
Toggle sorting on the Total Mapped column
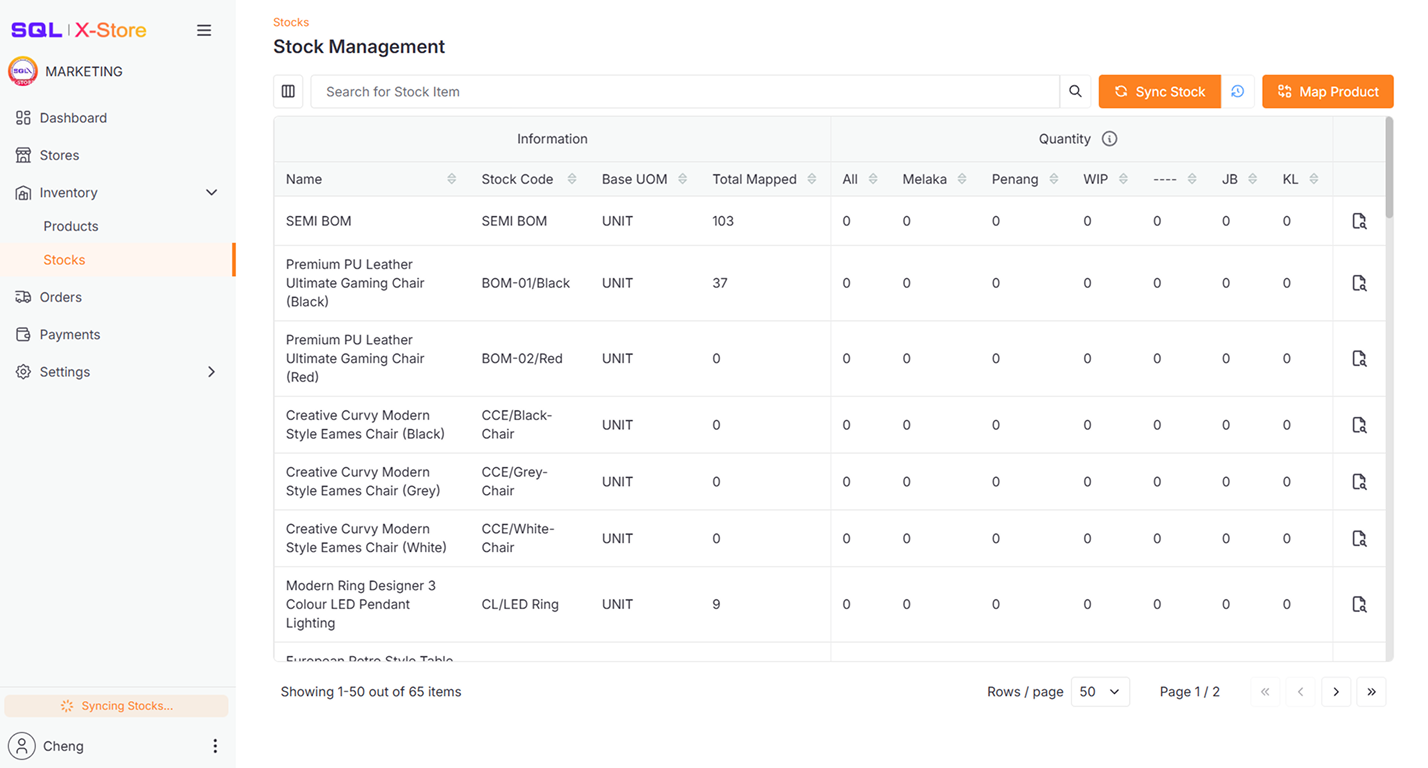(812, 179)
